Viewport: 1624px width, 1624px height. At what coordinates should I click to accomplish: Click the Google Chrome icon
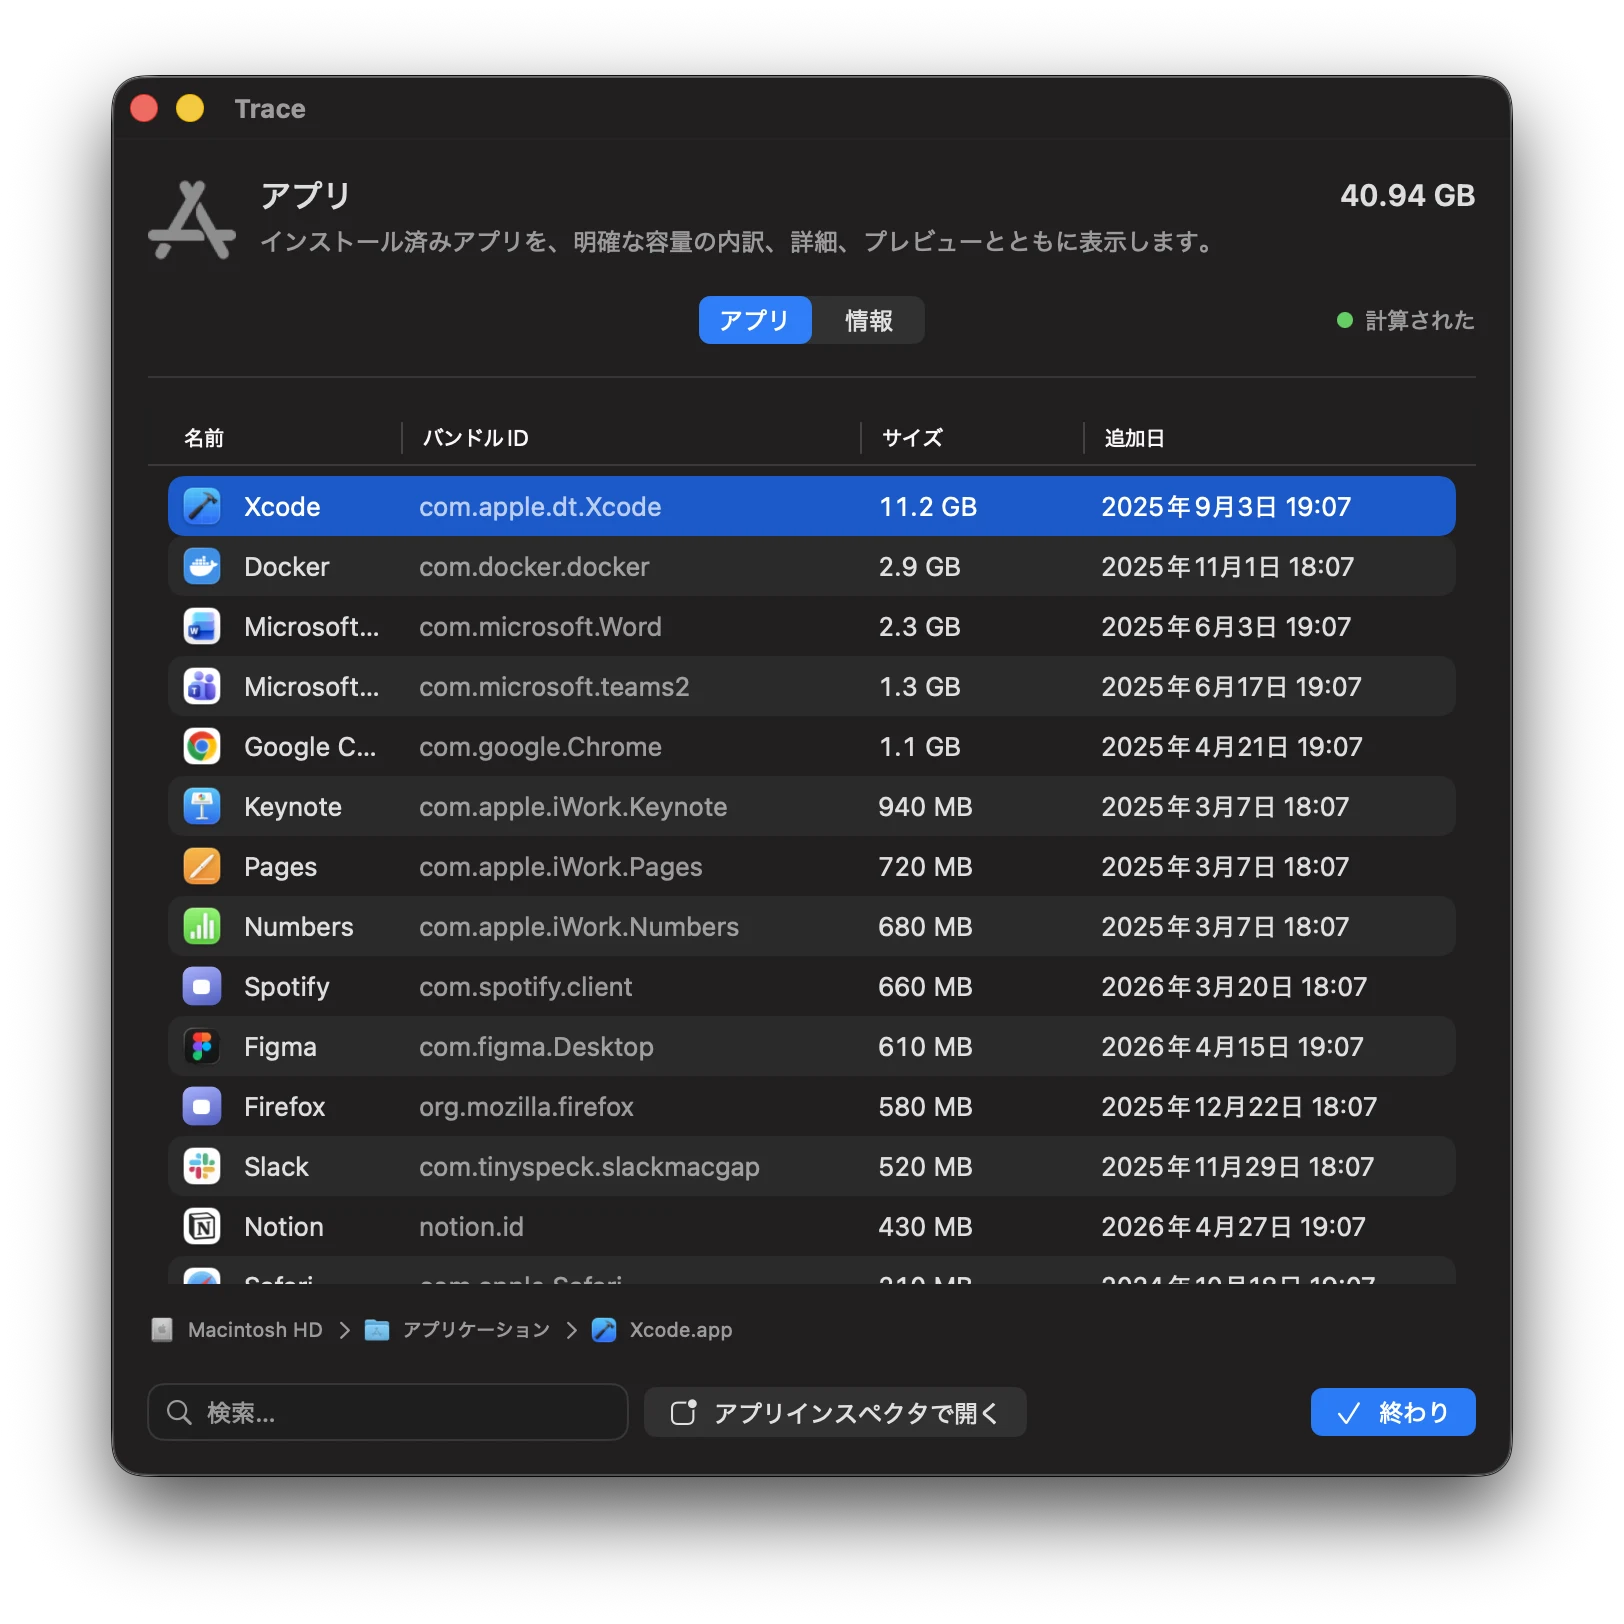pyautogui.click(x=202, y=747)
